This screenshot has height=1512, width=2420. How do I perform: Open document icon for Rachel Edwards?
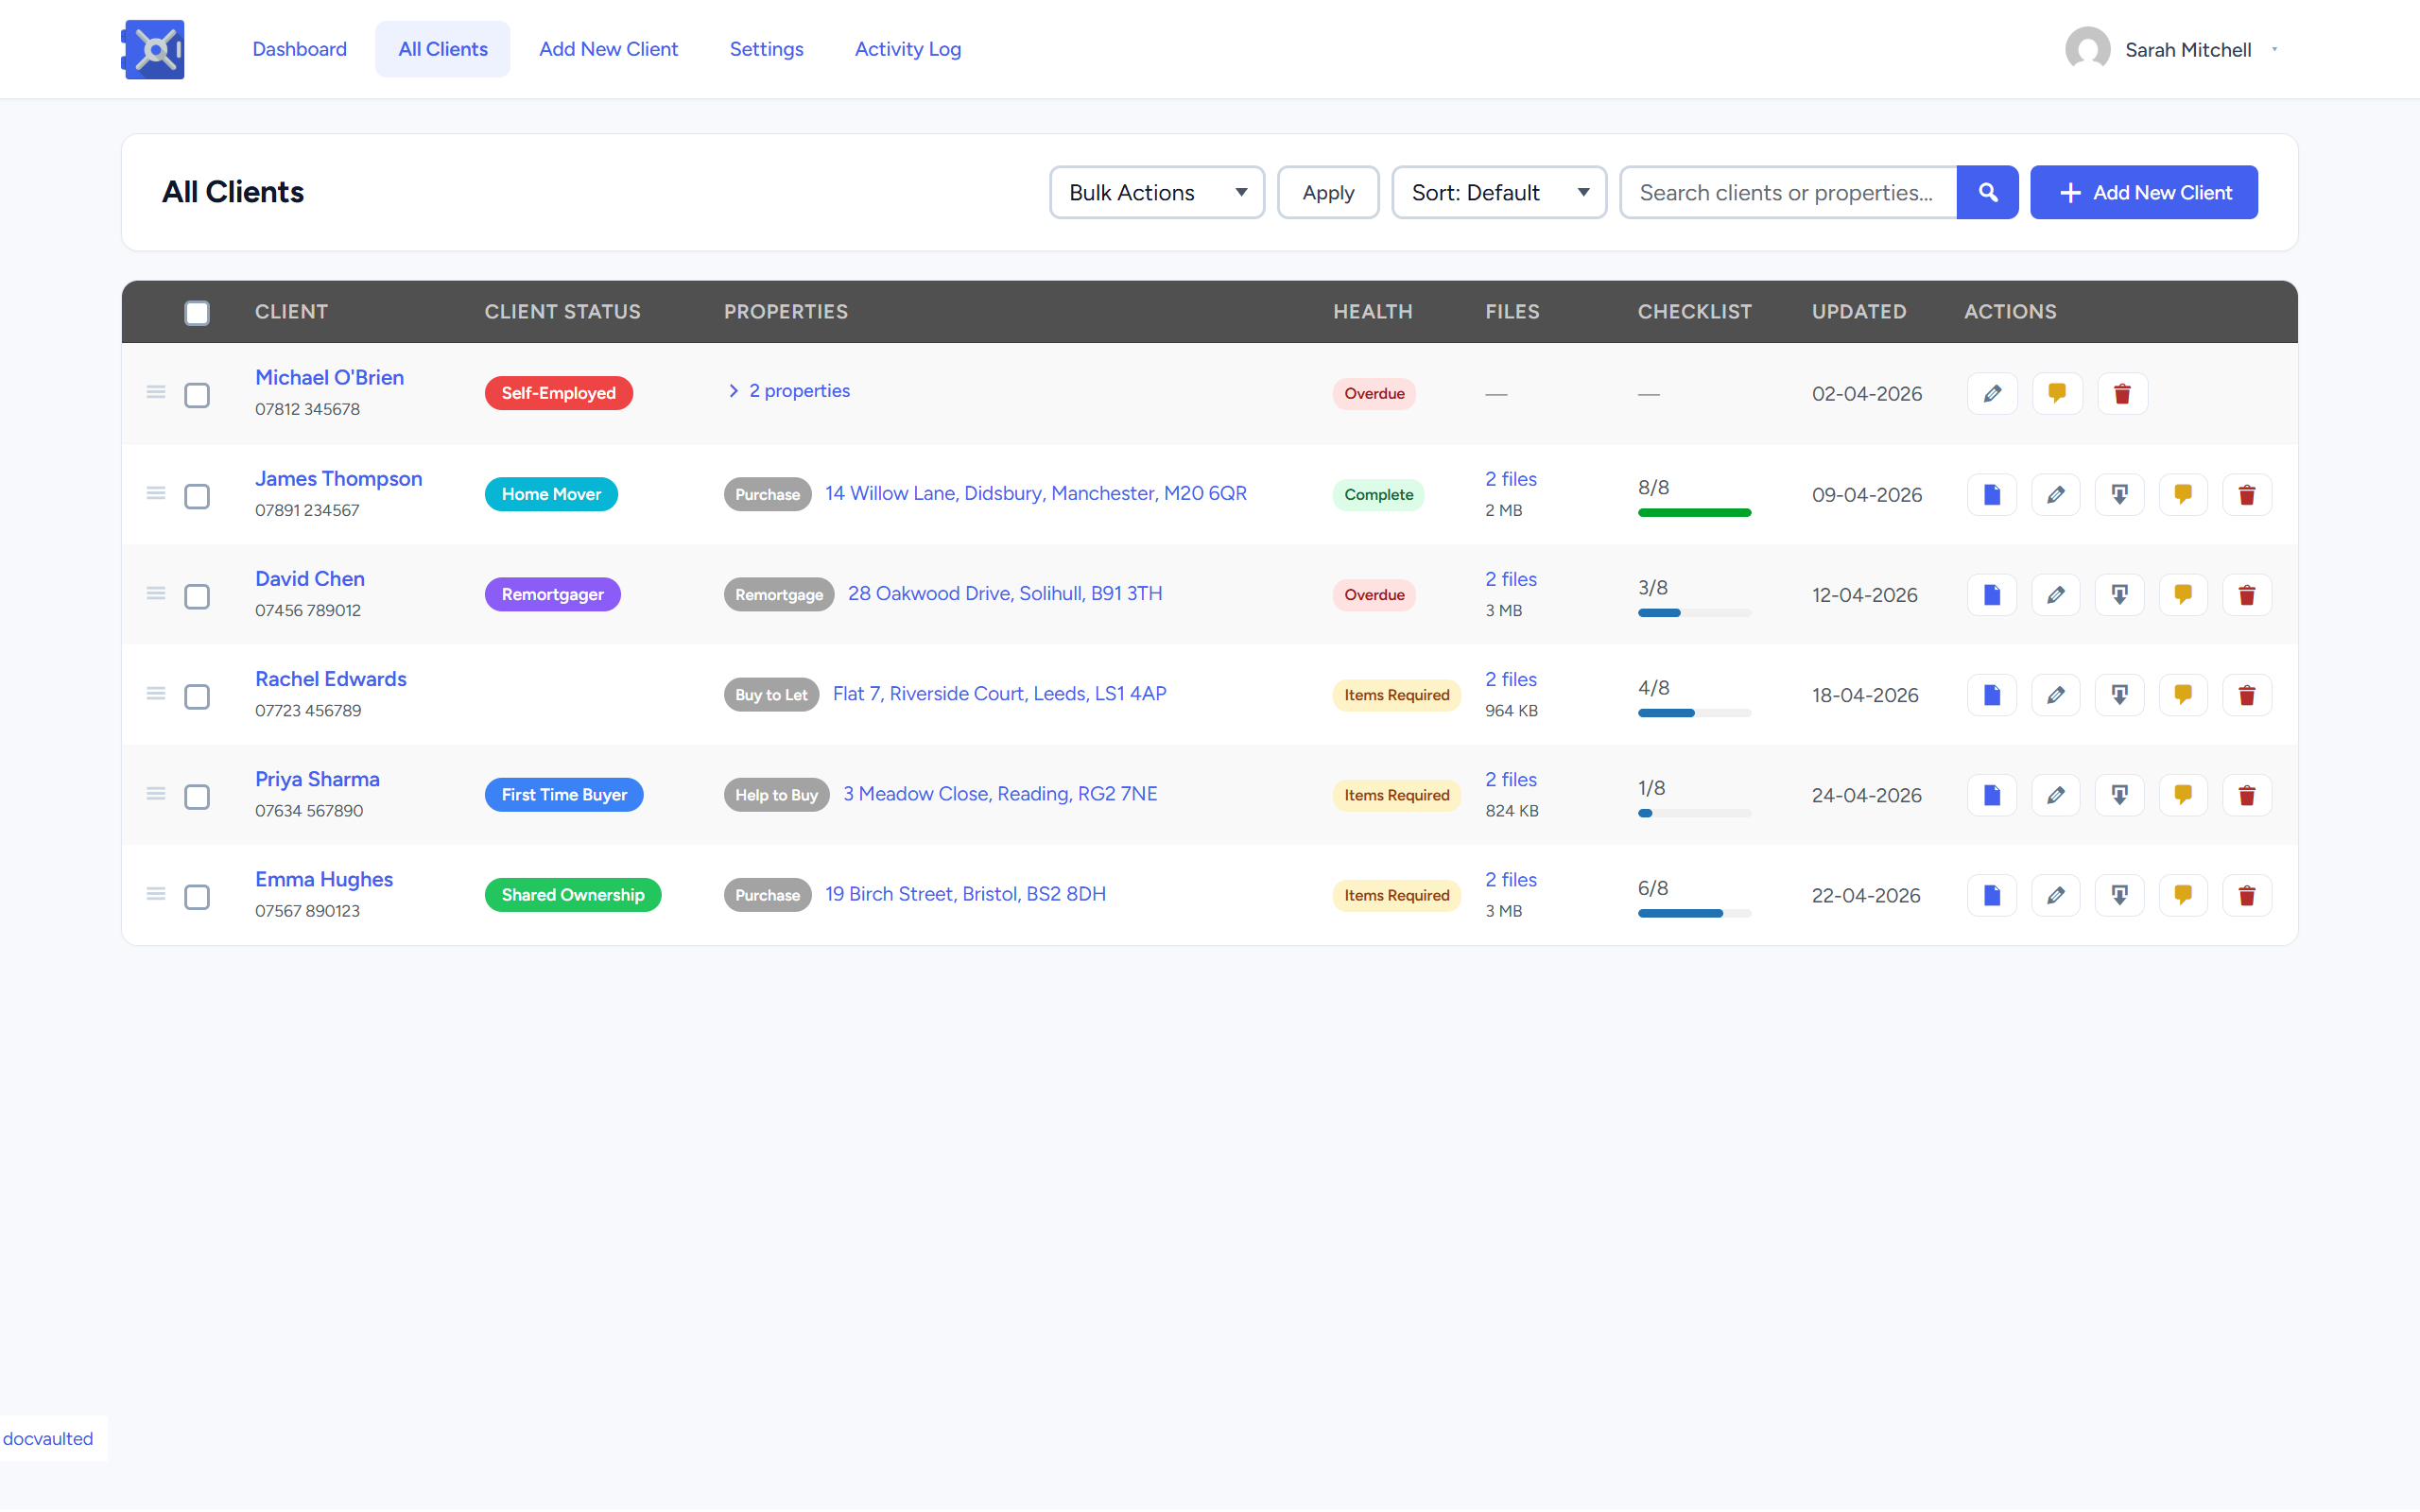click(1992, 694)
